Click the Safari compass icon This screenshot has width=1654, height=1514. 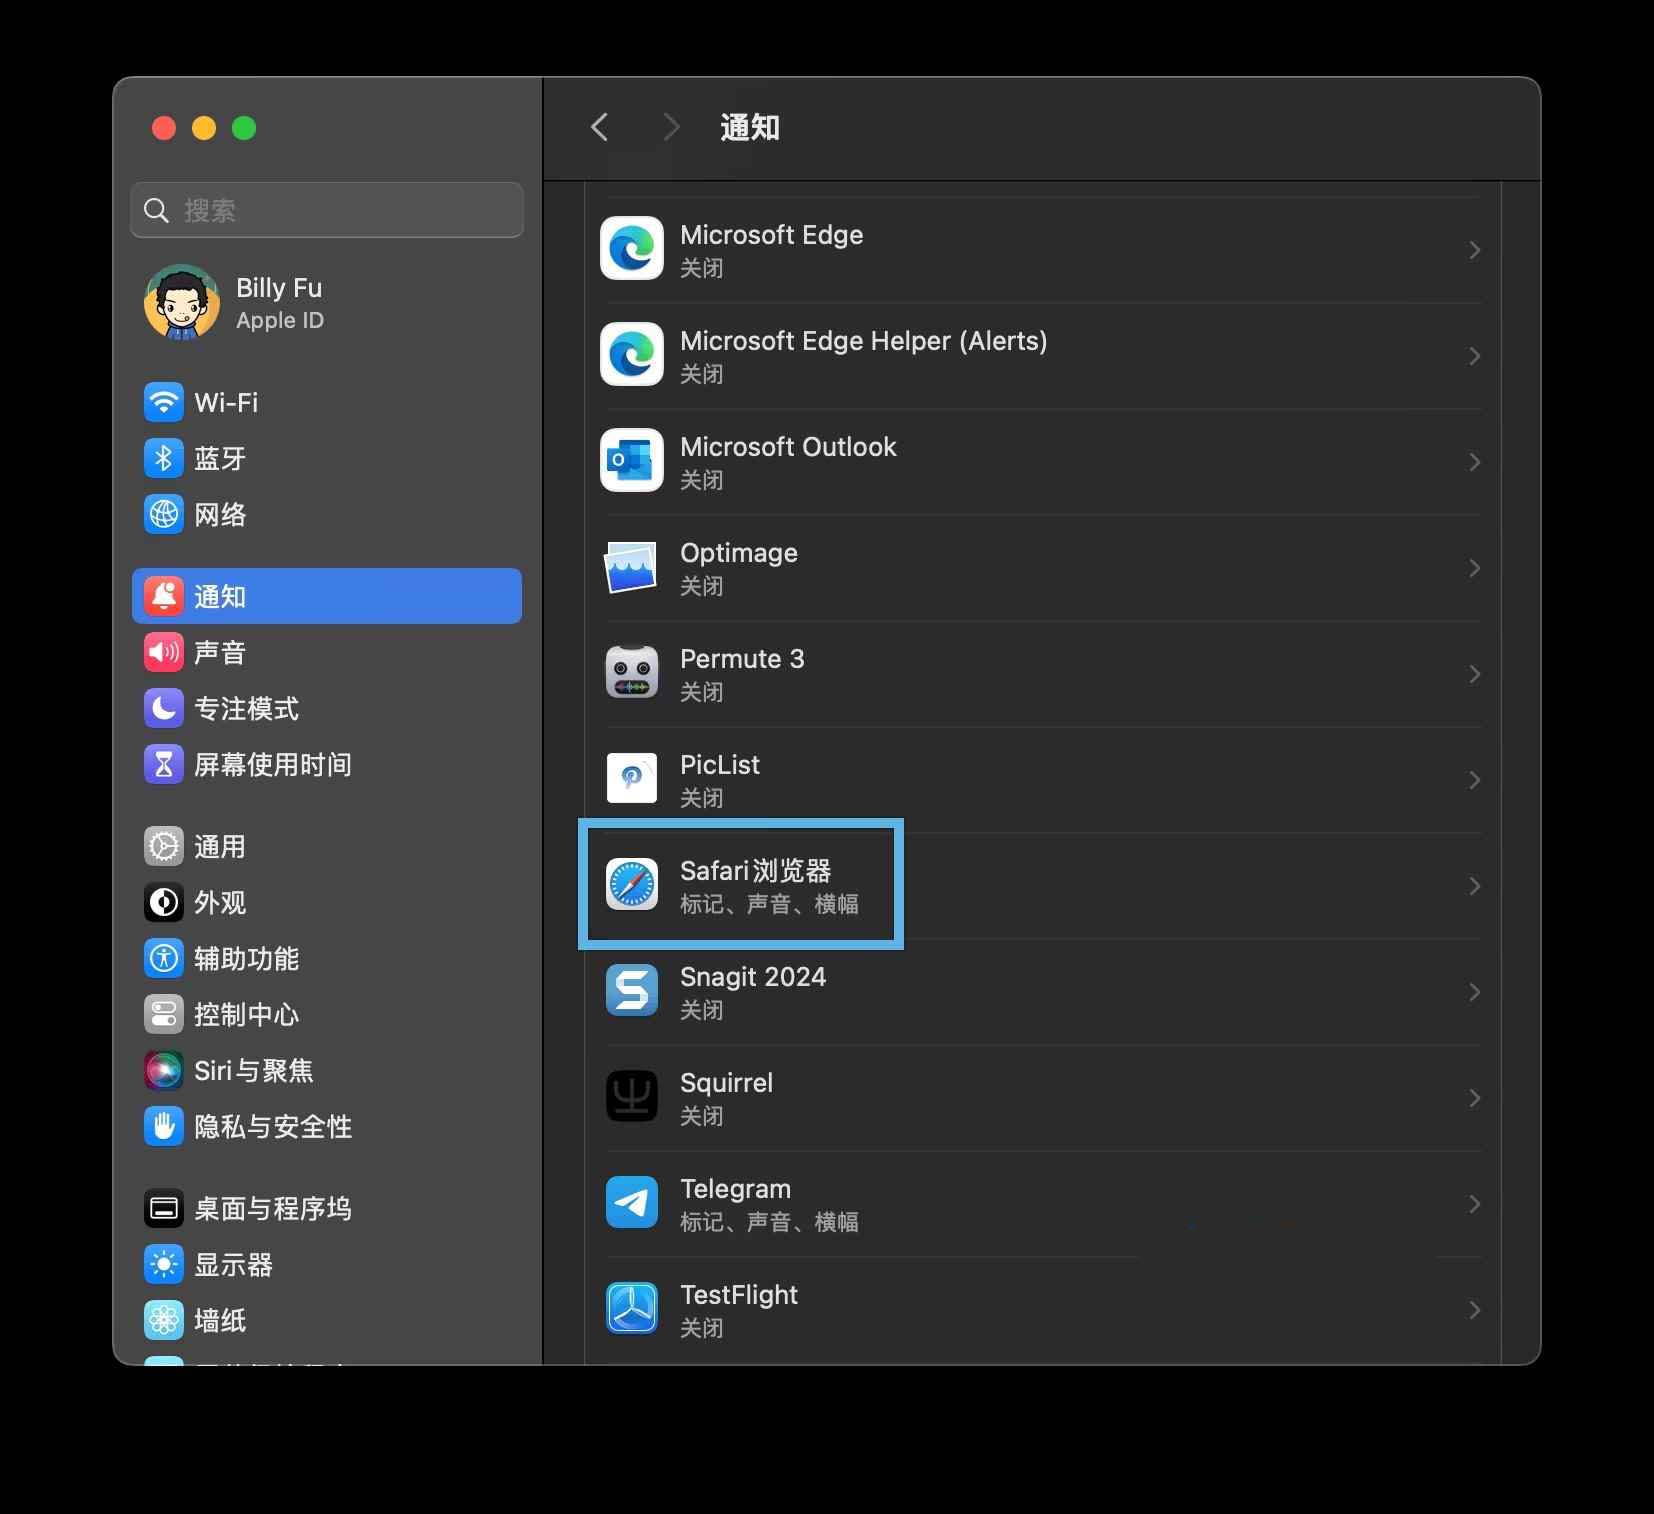click(x=632, y=885)
